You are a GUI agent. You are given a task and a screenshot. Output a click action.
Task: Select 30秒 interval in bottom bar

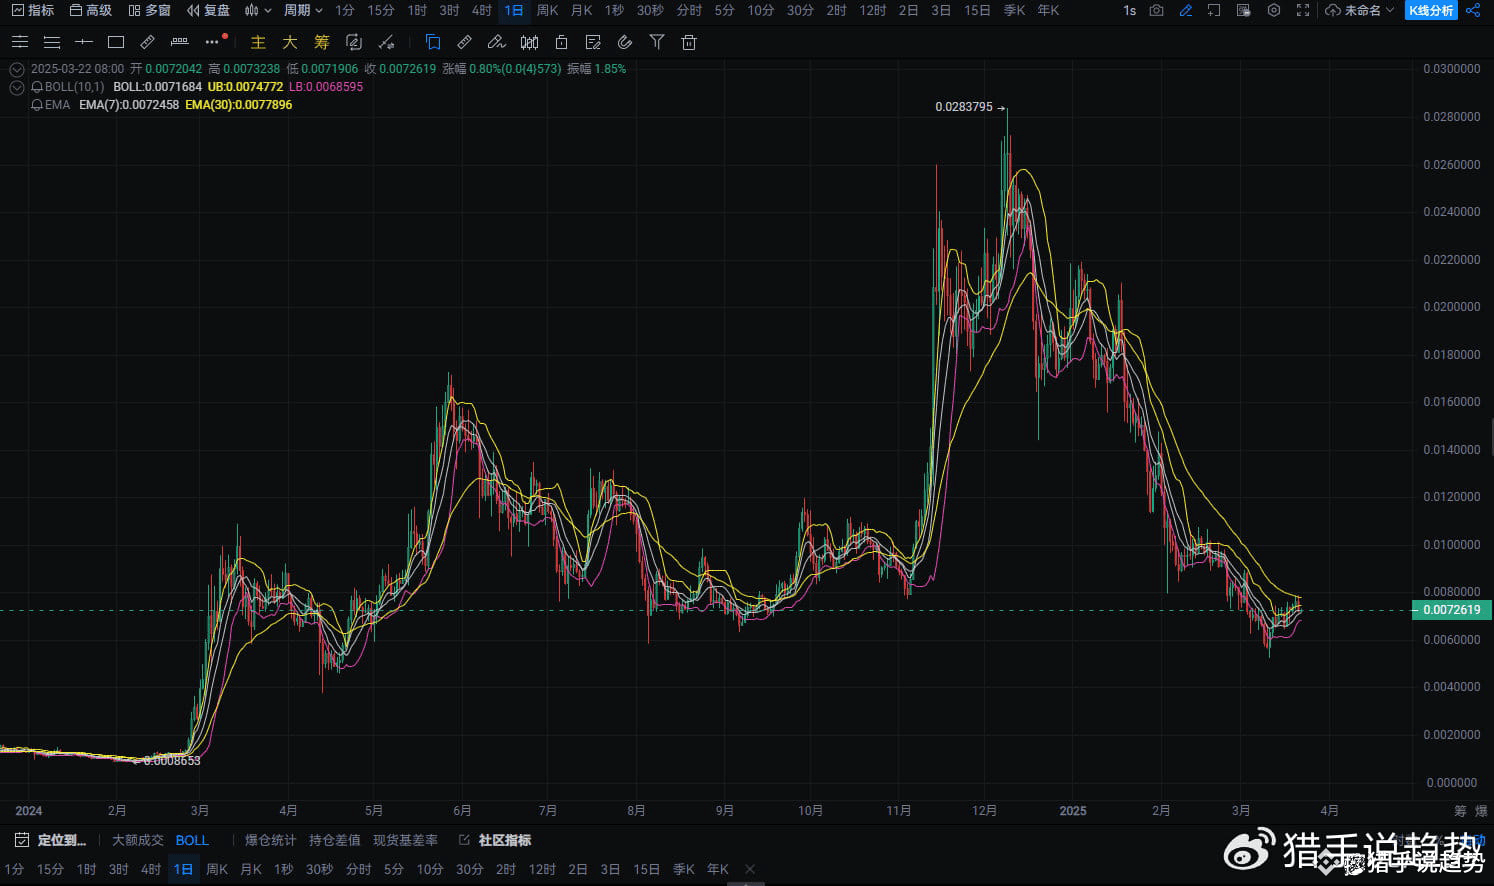pyautogui.click(x=319, y=869)
